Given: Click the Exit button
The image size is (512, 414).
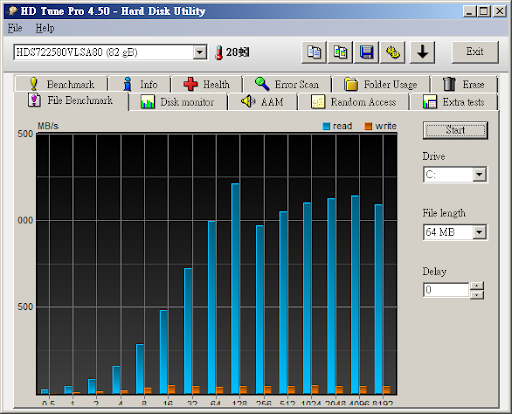Looking at the screenshot, I should (475, 52).
